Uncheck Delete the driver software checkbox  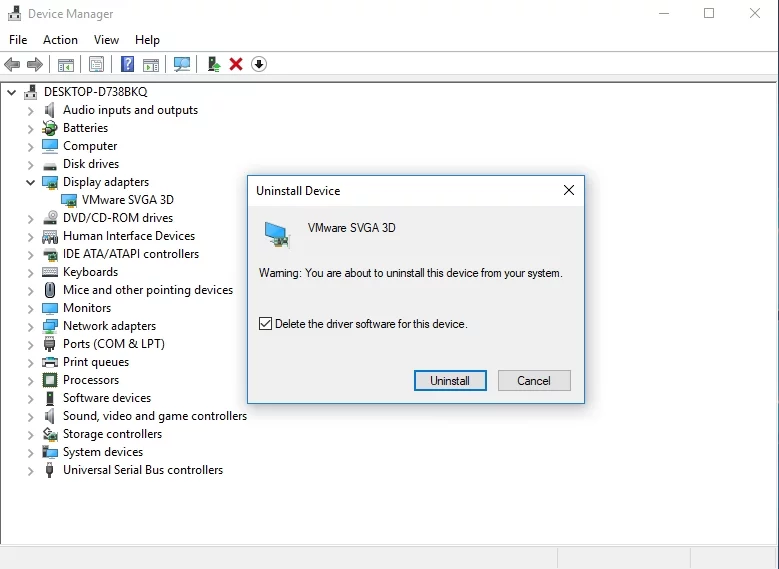click(x=265, y=324)
